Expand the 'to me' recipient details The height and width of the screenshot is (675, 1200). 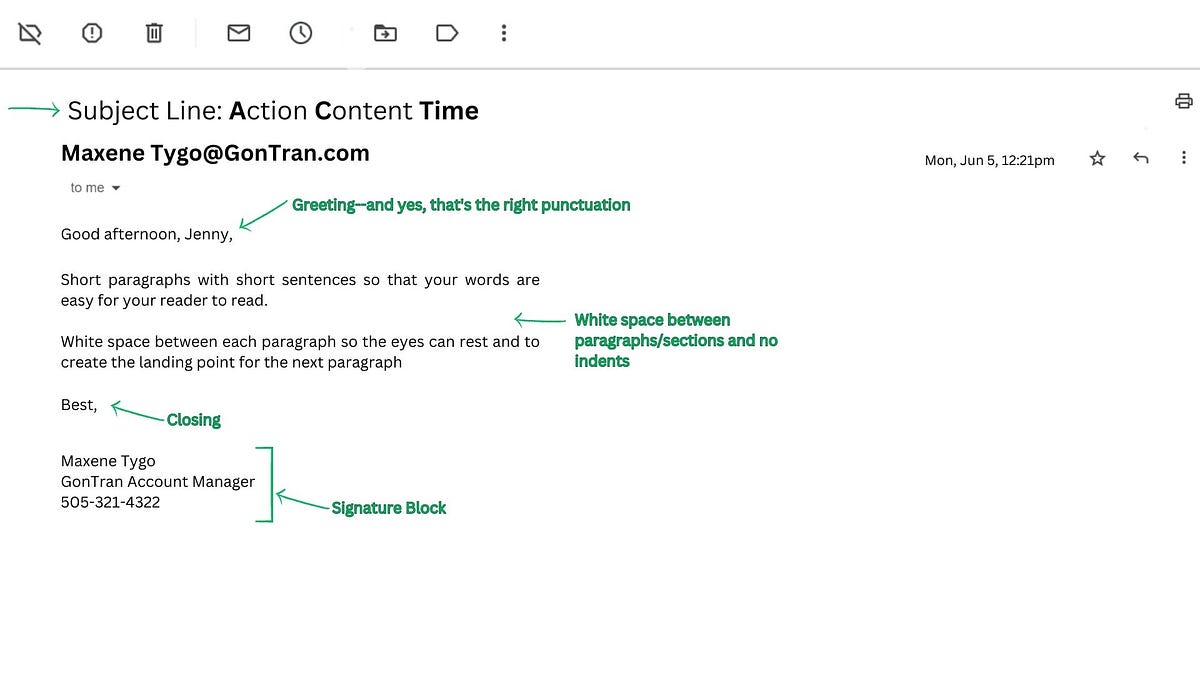(94, 187)
